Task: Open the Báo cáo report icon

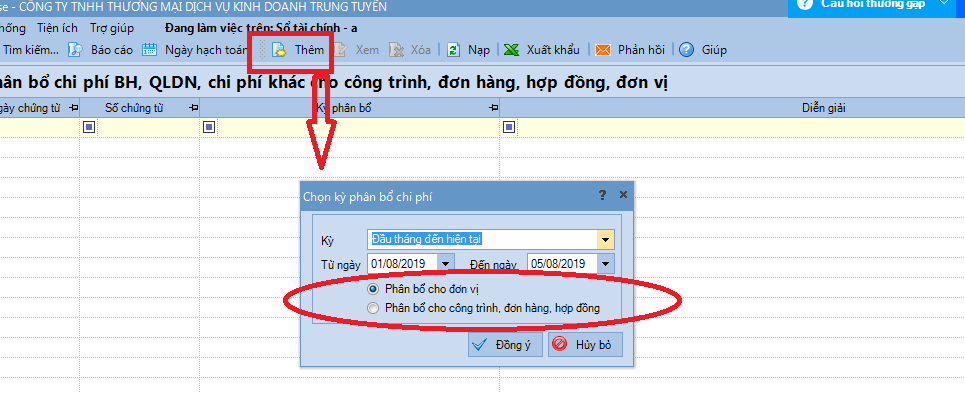Action: click(x=74, y=50)
